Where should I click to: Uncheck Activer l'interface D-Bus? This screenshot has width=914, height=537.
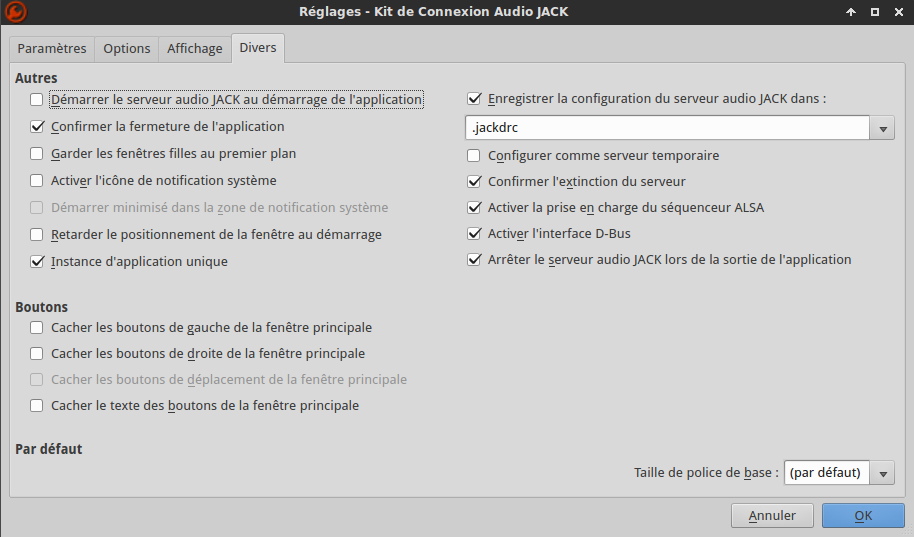pos(474,234)
